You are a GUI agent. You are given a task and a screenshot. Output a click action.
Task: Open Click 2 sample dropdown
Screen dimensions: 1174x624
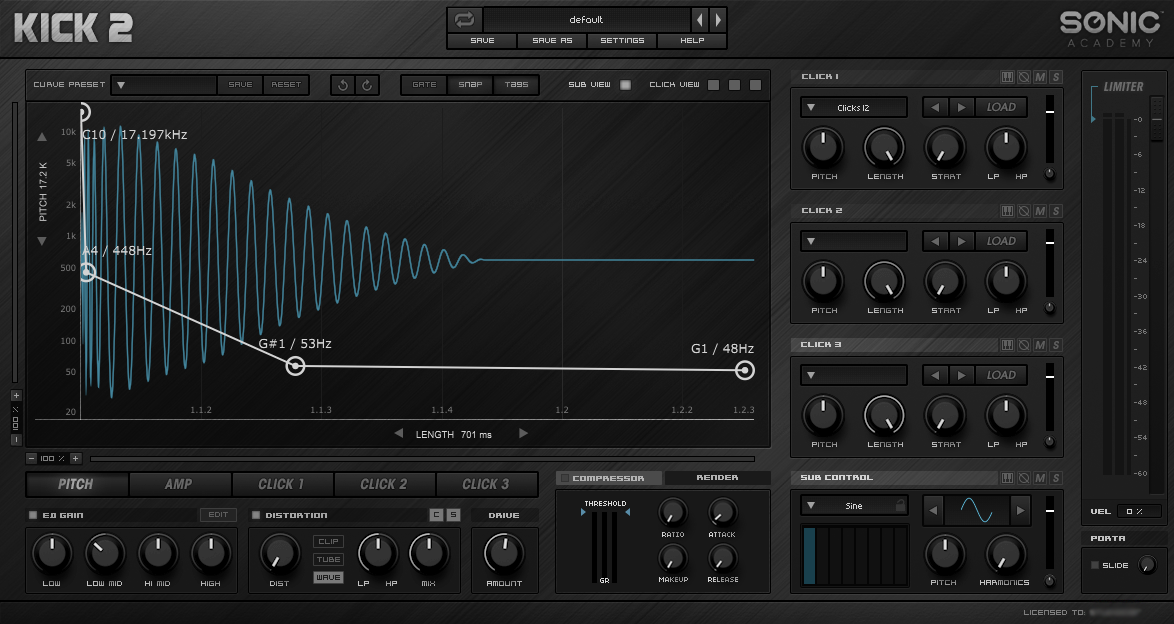pyautogui.click(x=854, y=241)
